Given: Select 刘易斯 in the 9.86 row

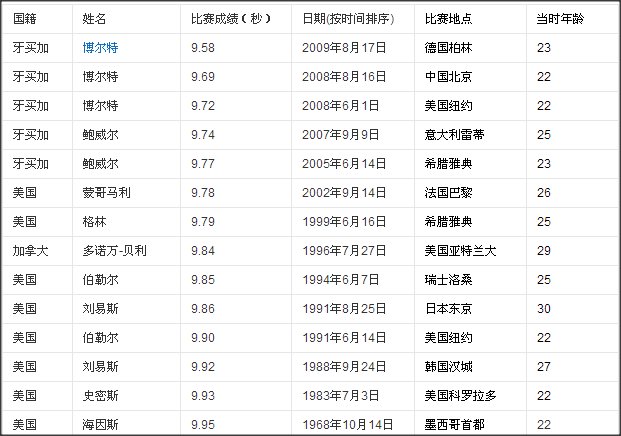Looking at the screenshot, I should click(x=100, y=309).
